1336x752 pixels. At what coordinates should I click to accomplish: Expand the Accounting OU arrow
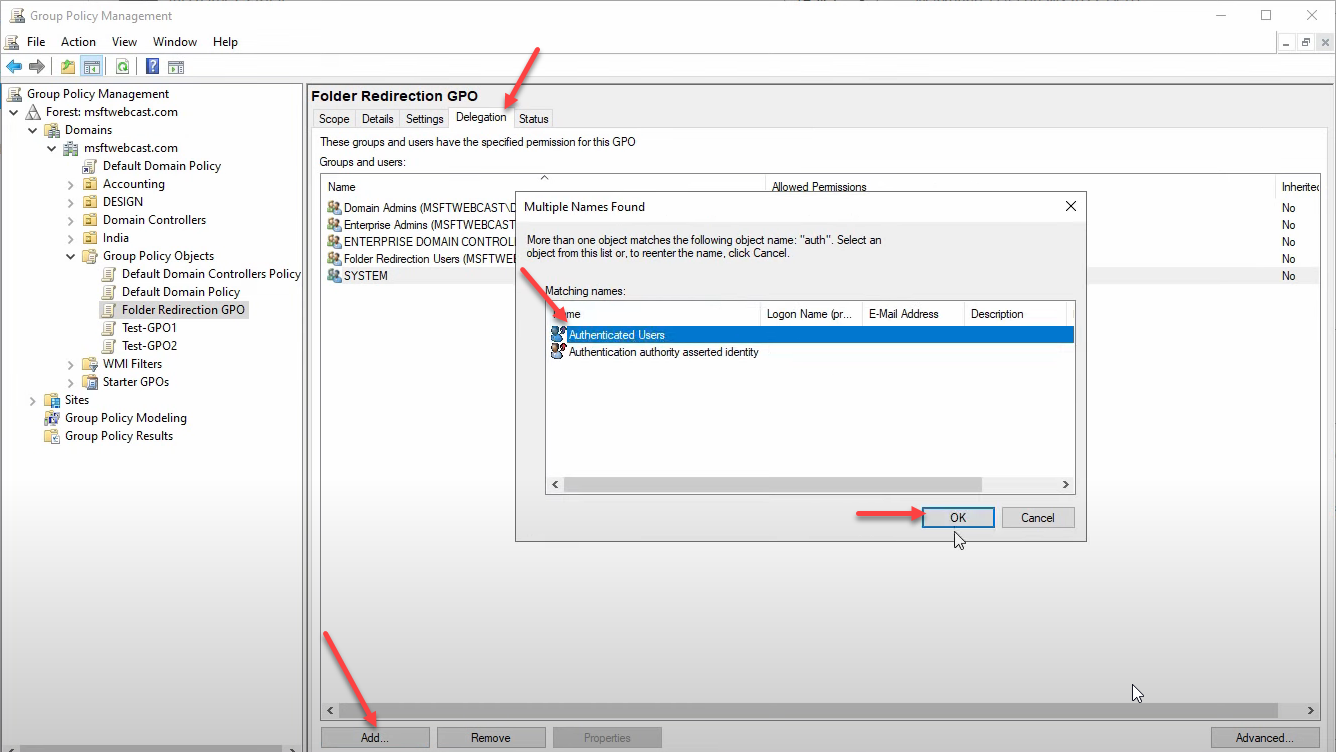[71, 184]
